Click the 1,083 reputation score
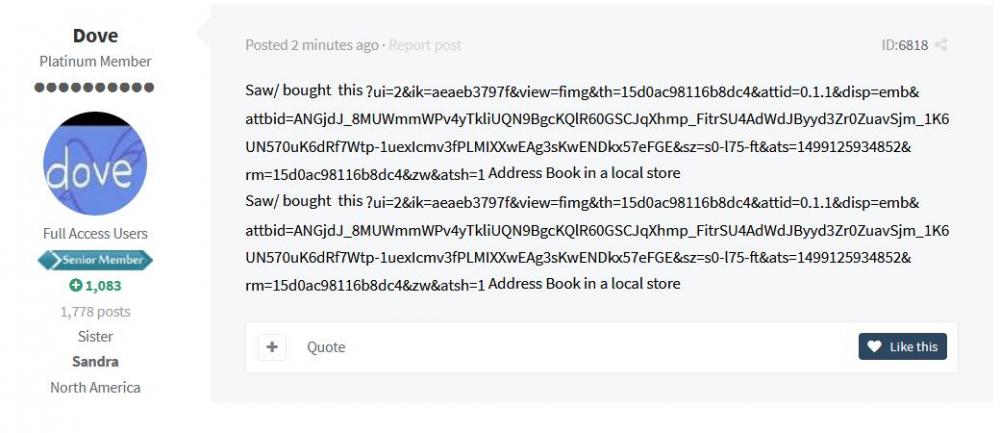 103,285
